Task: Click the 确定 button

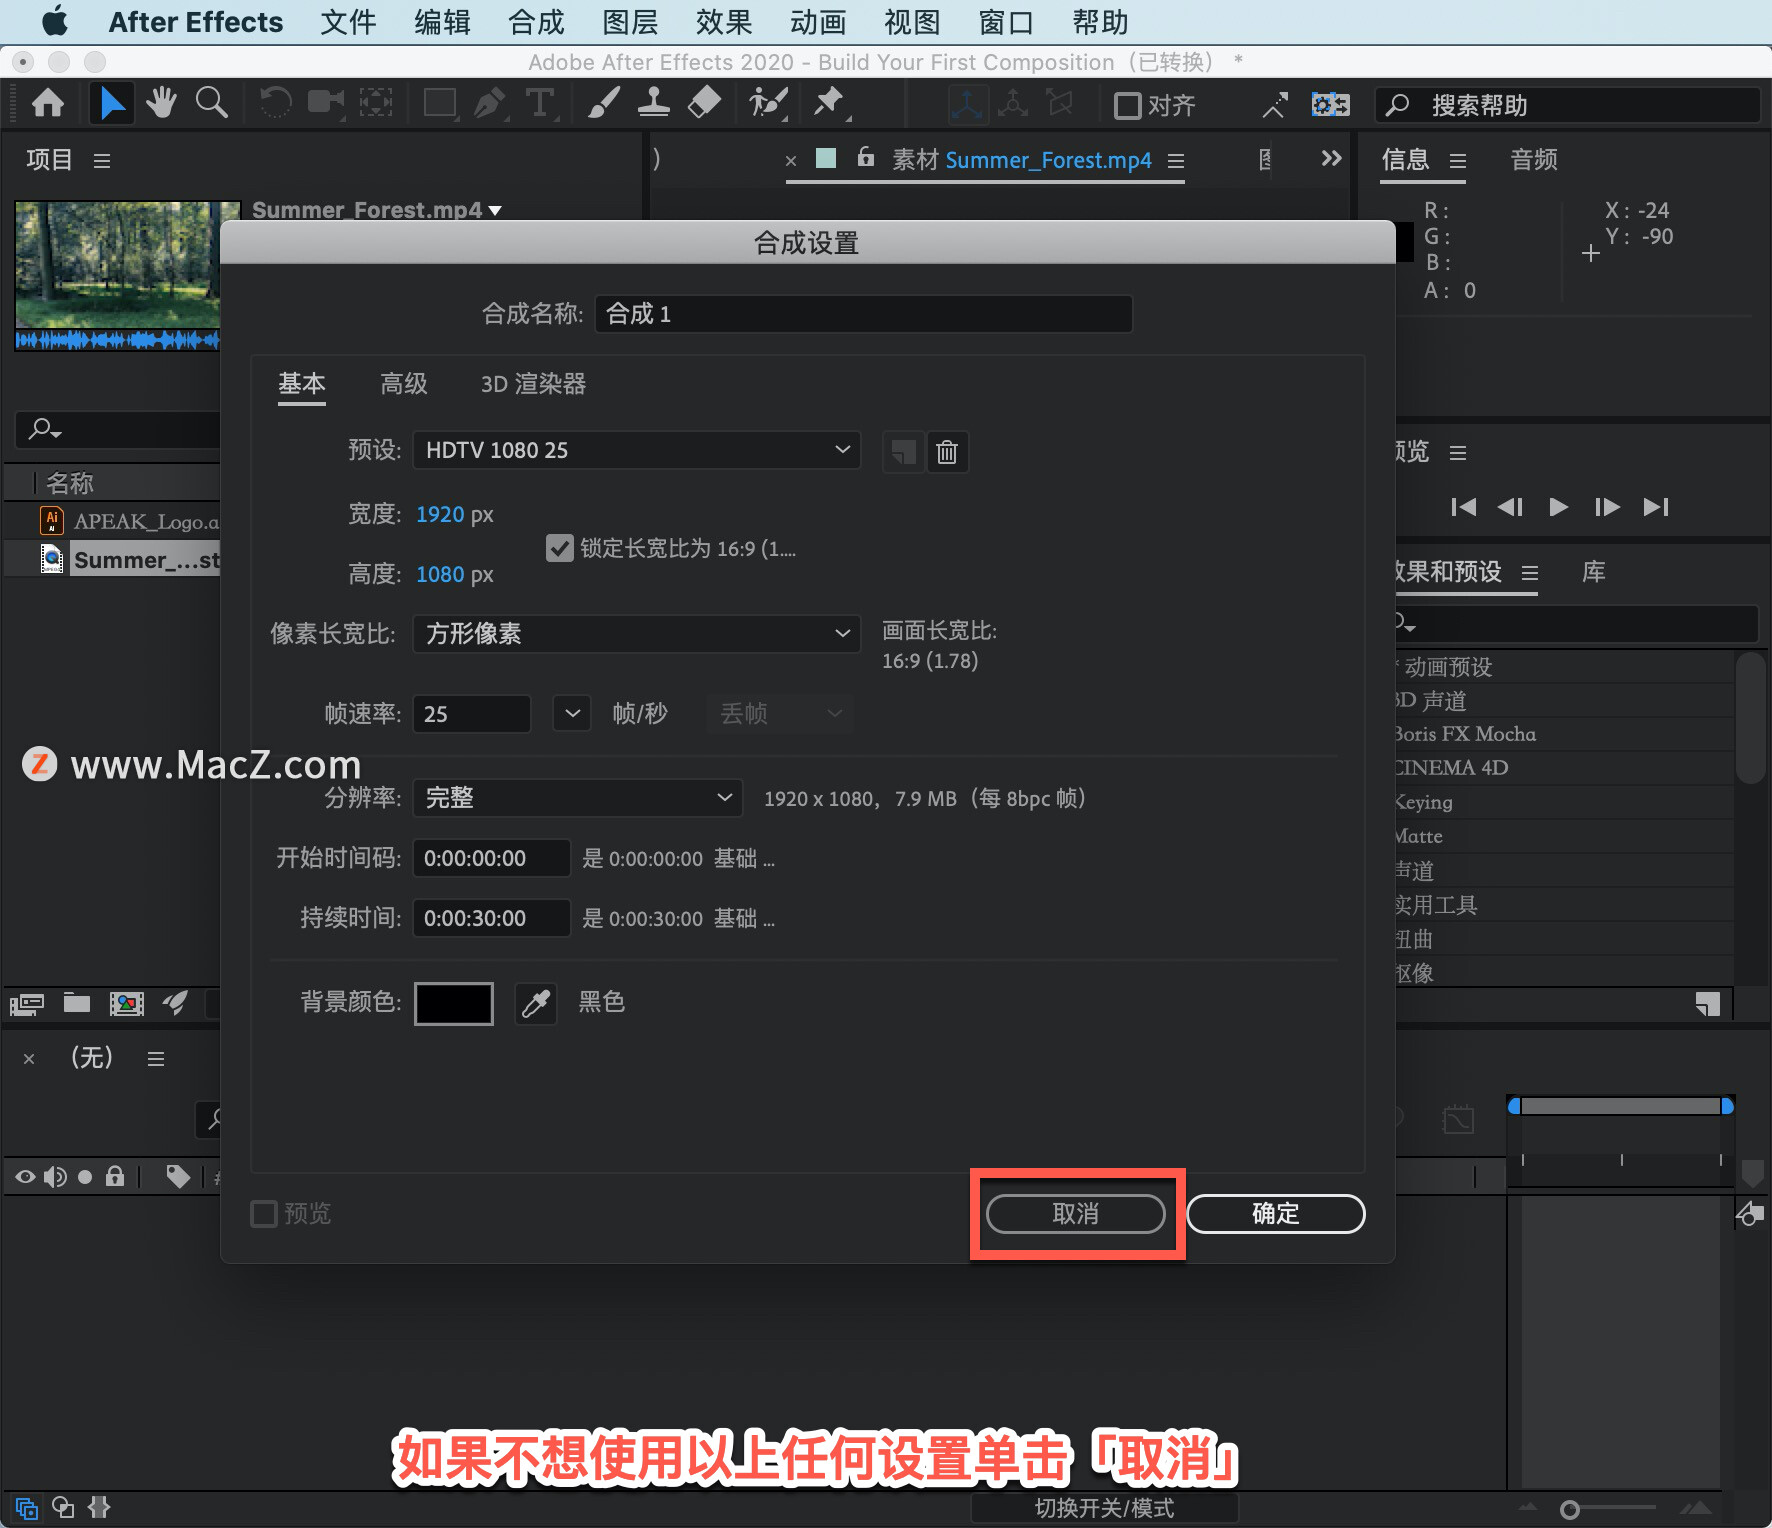Action: 1276,1214
